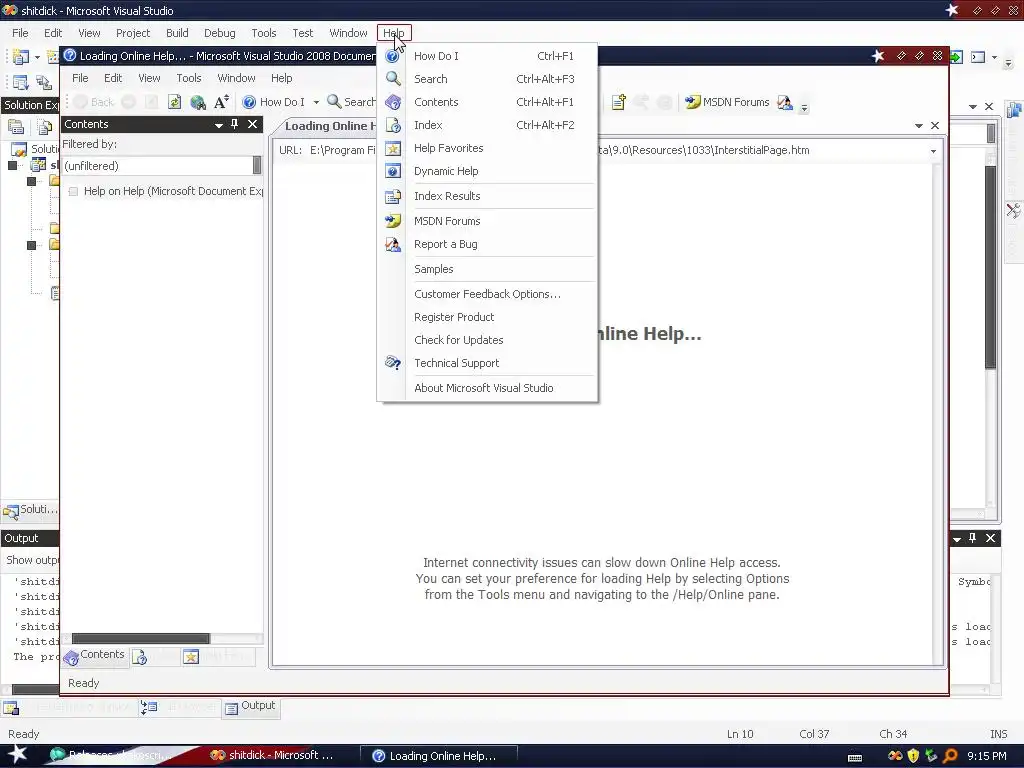Click How Do I button in Document Explorer toolbar
Screen dimensions: 1024x768
(x=274, y=102)
